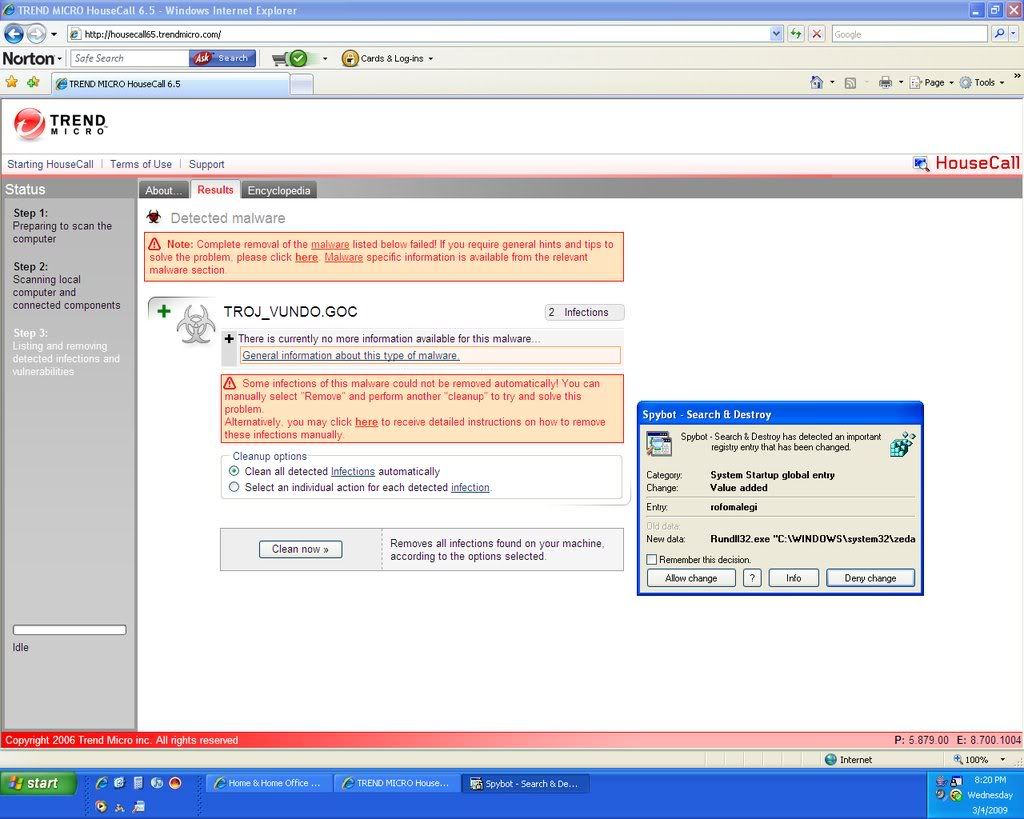
Task: Click the Refresh page icon
Action: 796,34
